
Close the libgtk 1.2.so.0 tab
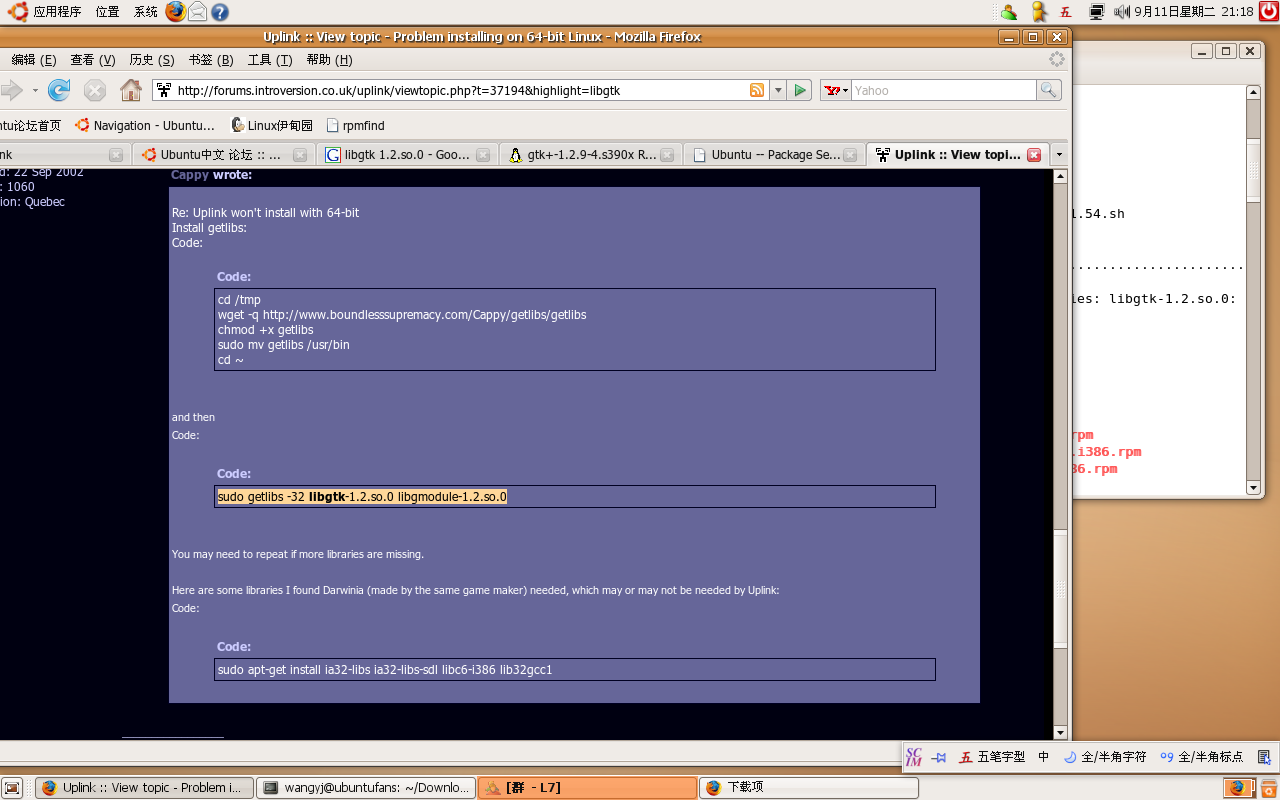point(483,155)
